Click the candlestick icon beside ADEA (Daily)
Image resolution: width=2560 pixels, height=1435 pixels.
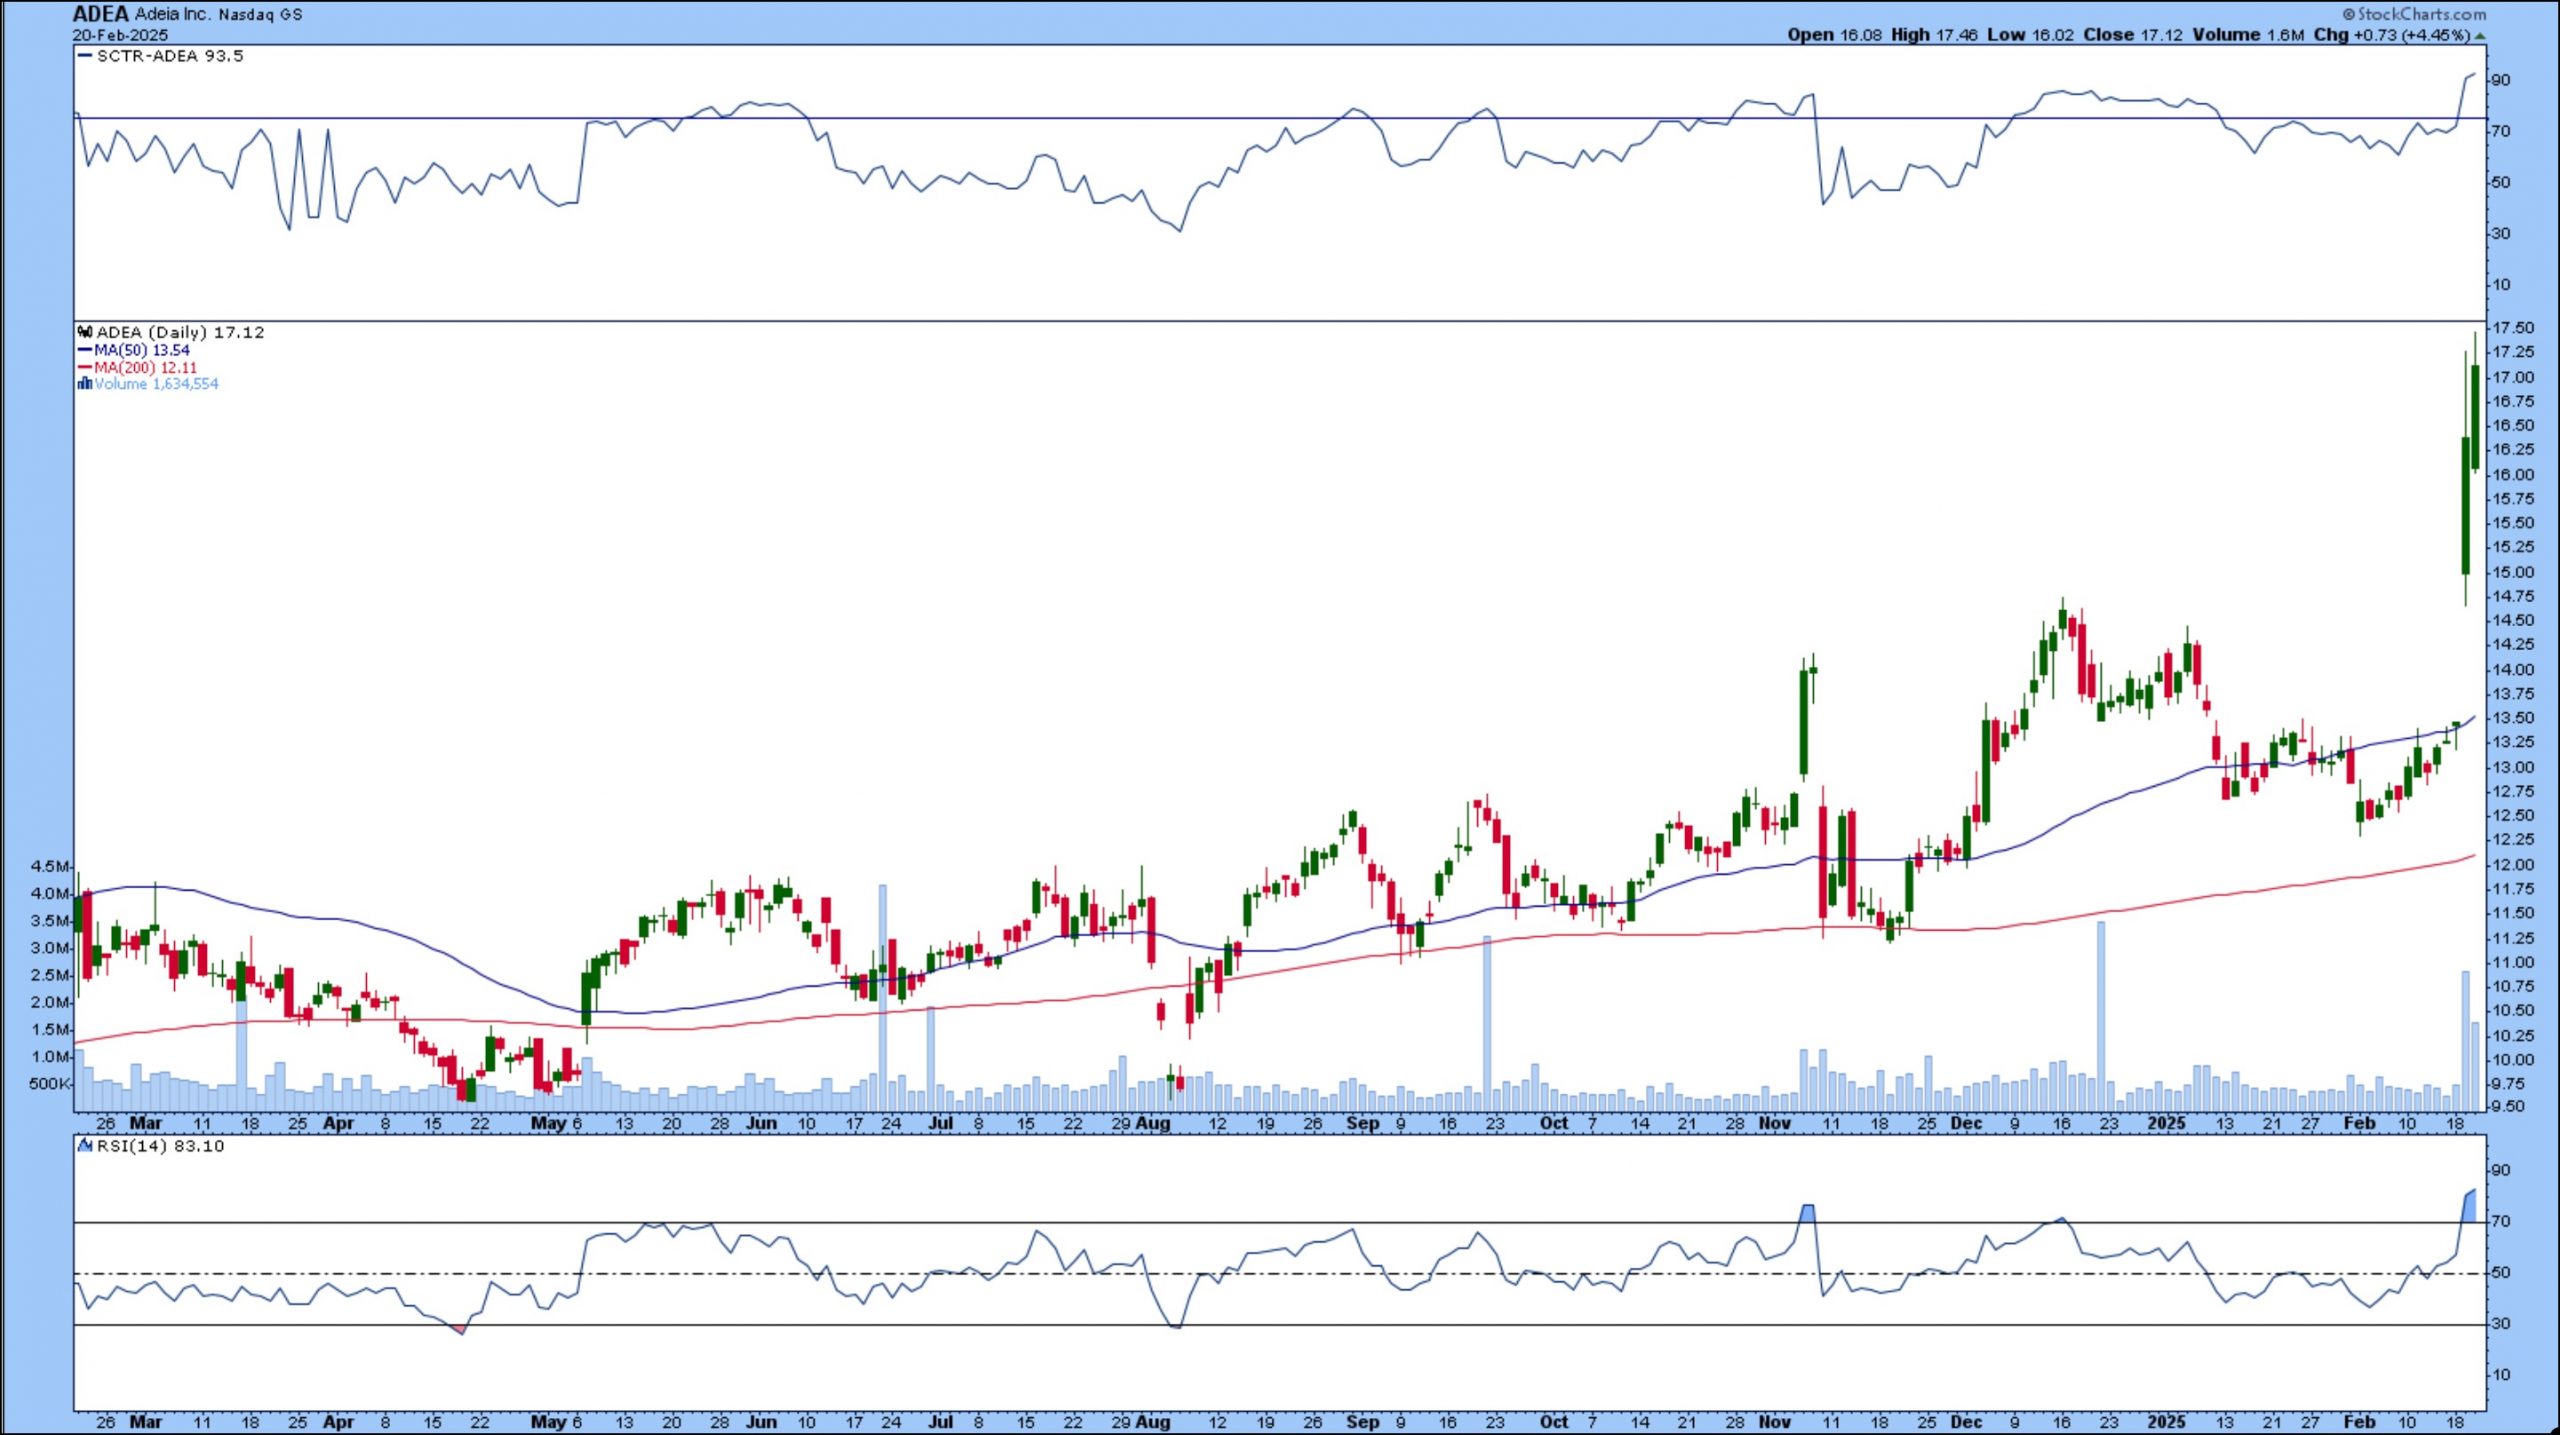coord(85,332)
